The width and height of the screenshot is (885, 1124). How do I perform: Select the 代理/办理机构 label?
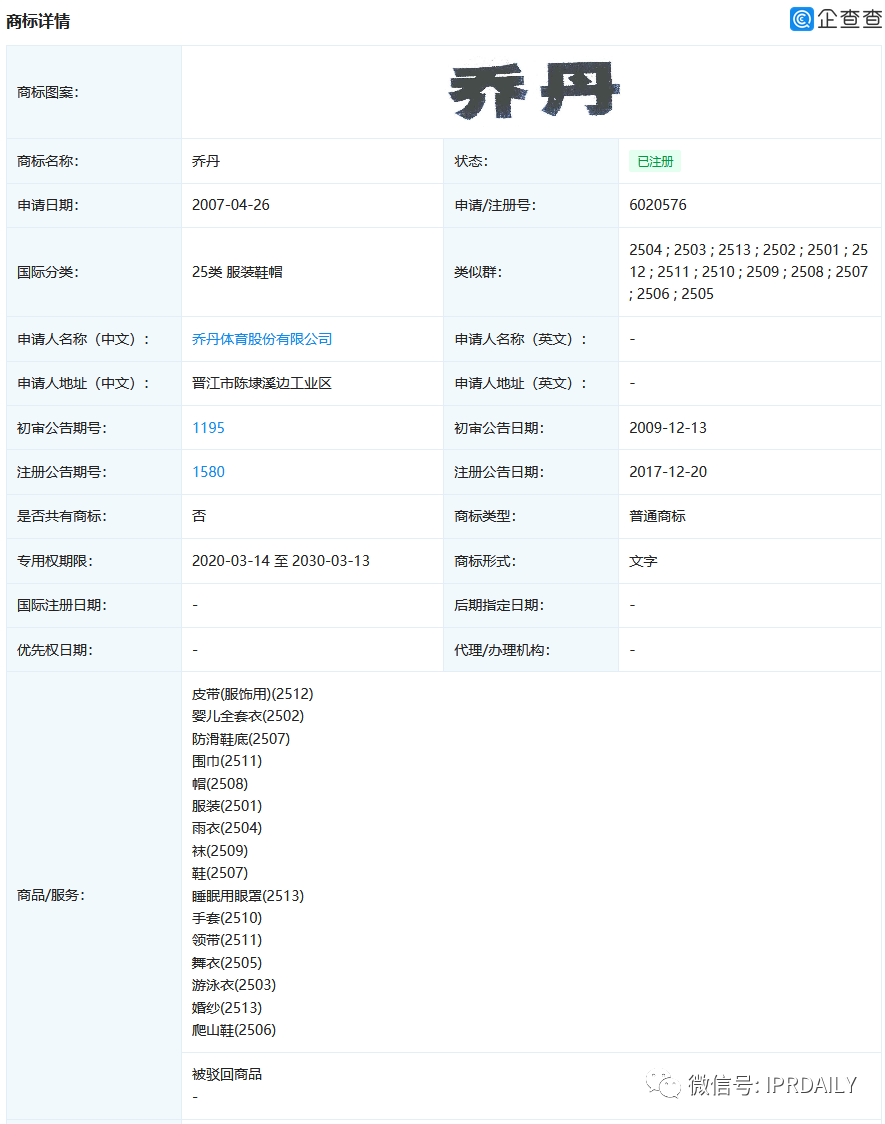tap(502, 650)
